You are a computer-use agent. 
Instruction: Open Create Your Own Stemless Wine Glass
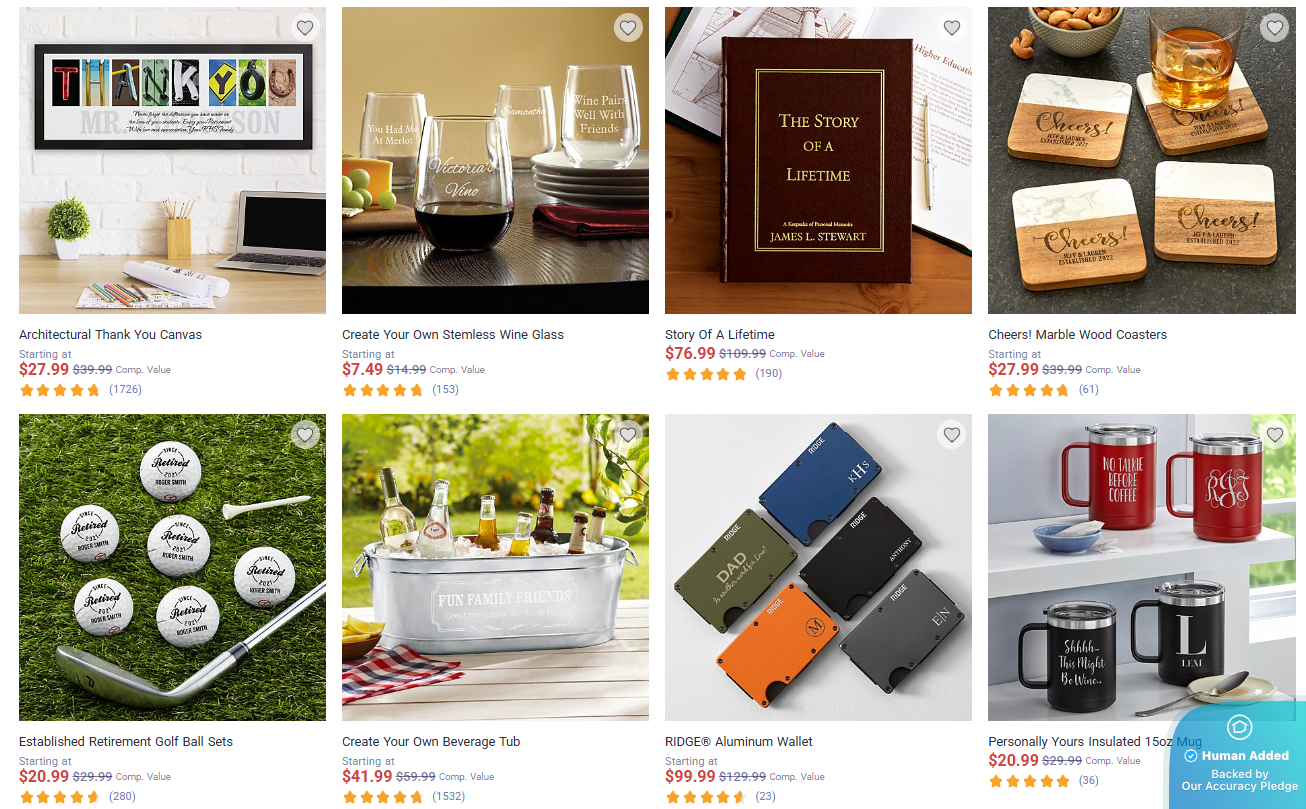(453, 335)
